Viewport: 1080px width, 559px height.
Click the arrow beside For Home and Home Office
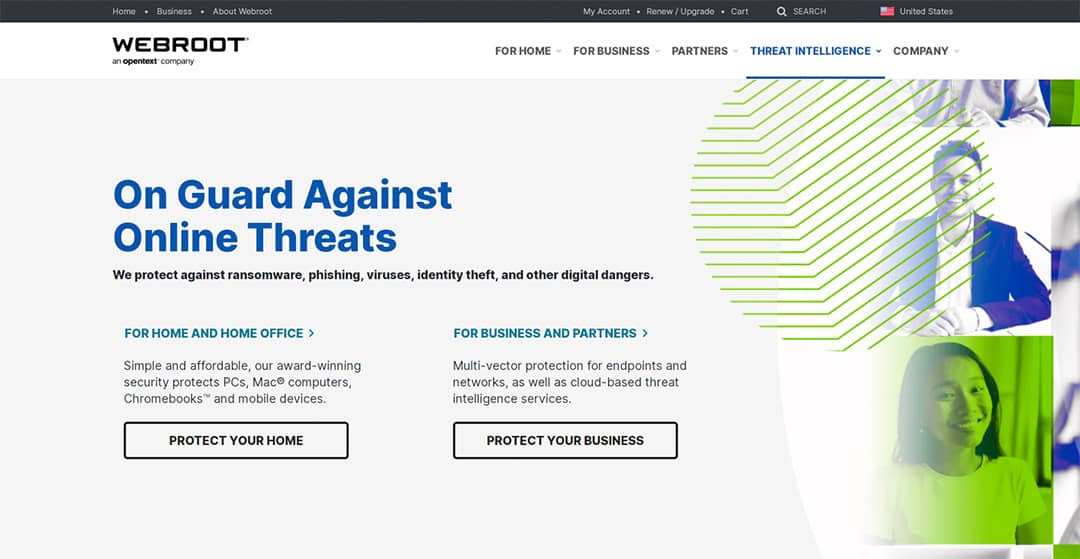click(x=312, y=333)
